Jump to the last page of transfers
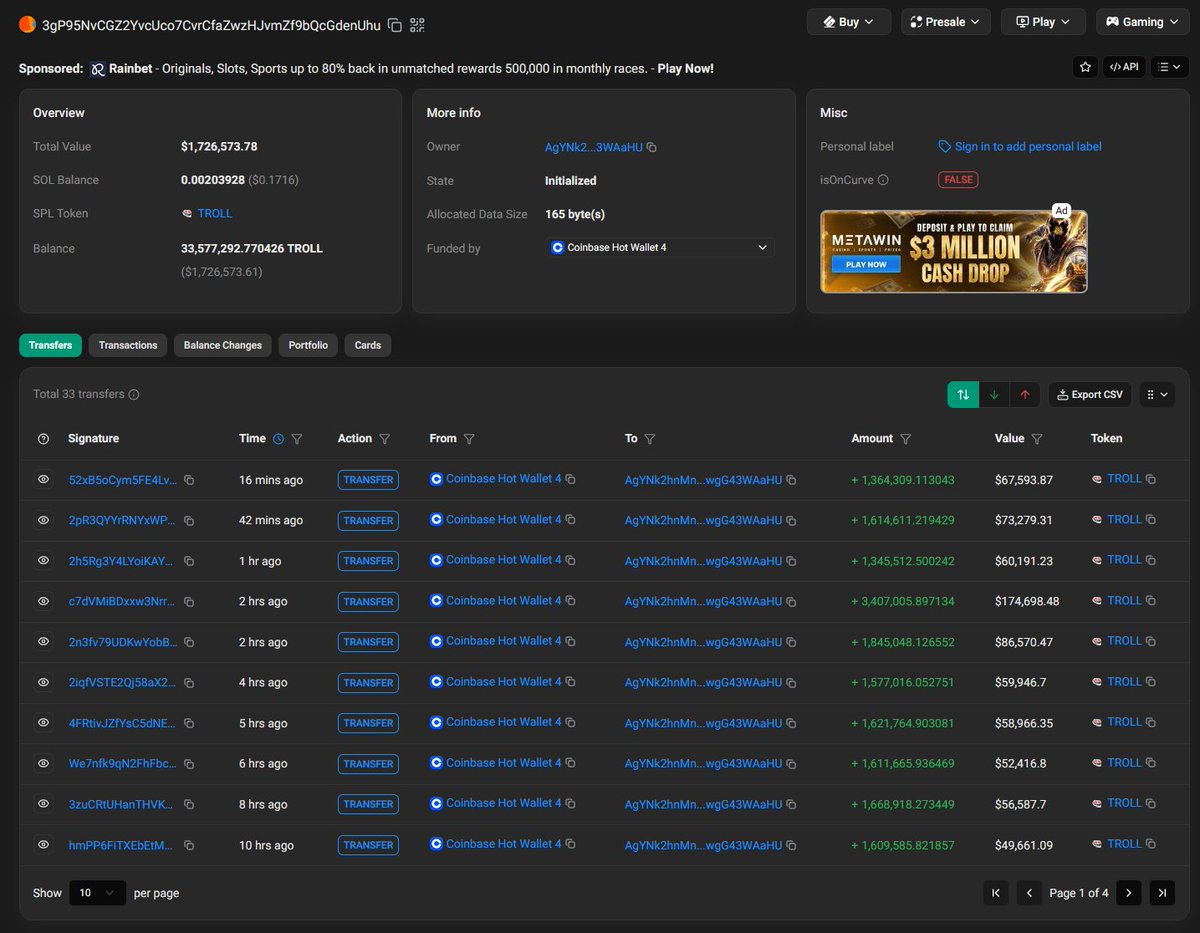 point(1162,893)
